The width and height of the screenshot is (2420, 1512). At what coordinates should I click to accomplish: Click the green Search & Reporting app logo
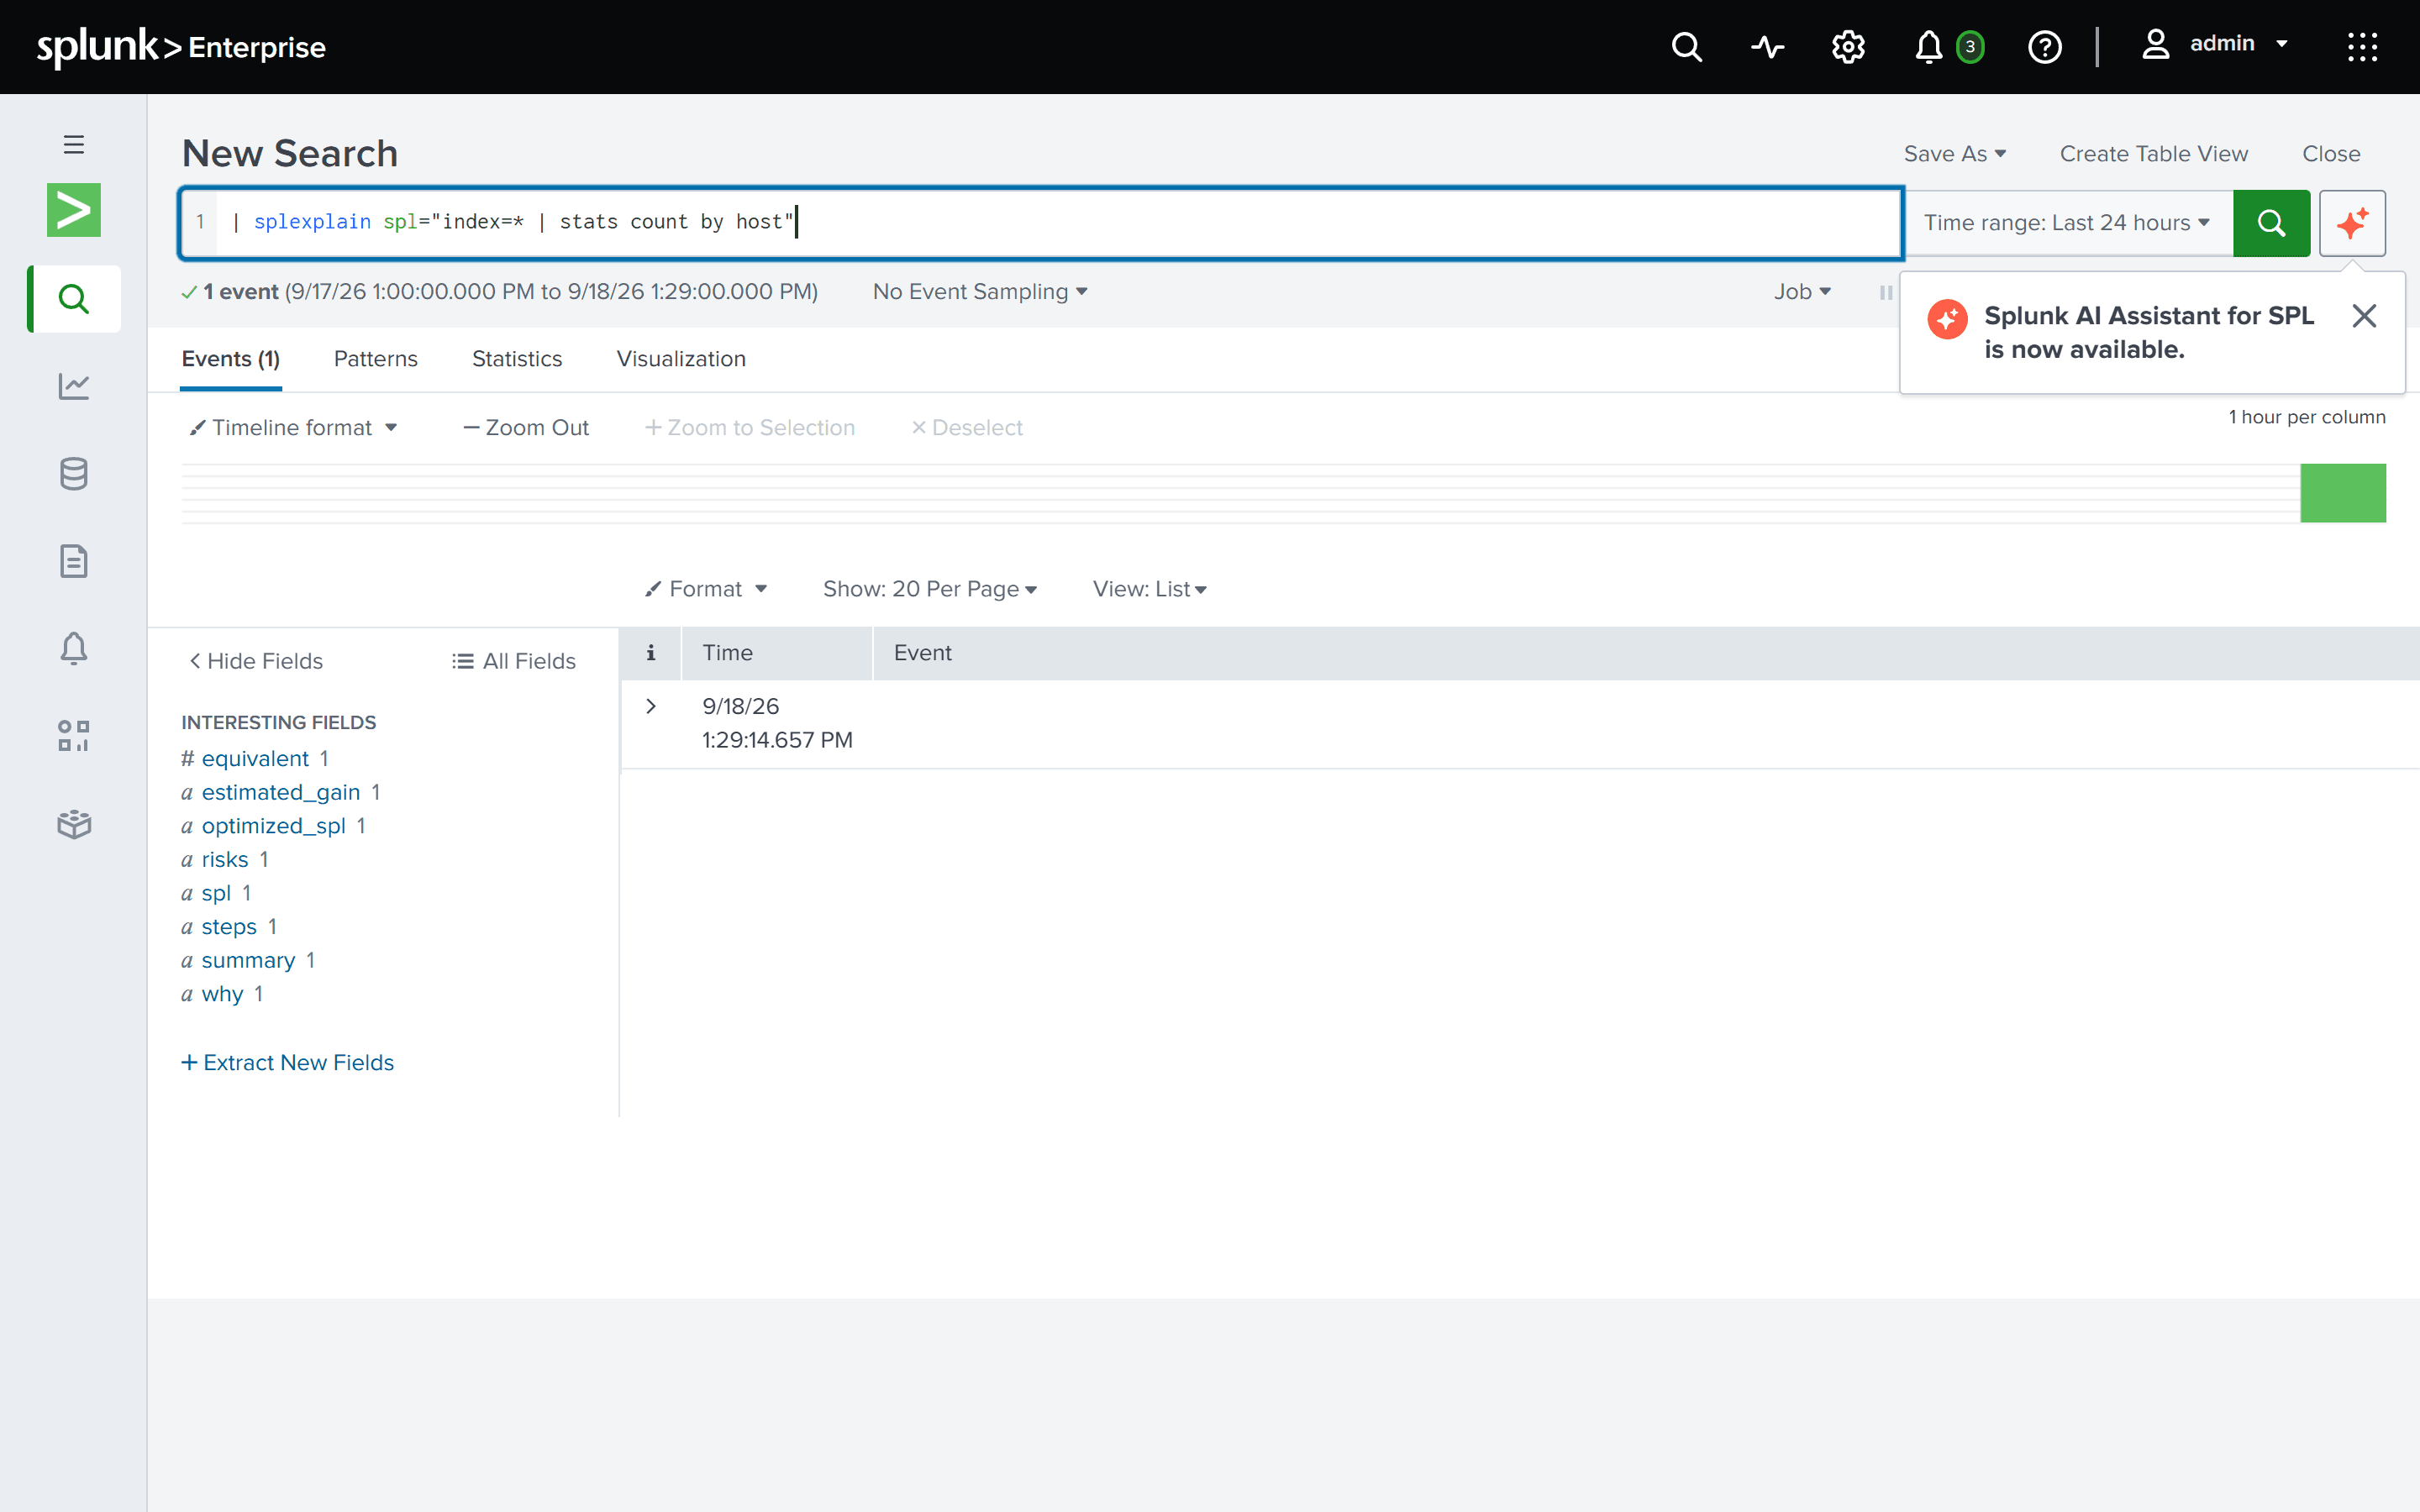pyautogui.click(x=74, y=210)
